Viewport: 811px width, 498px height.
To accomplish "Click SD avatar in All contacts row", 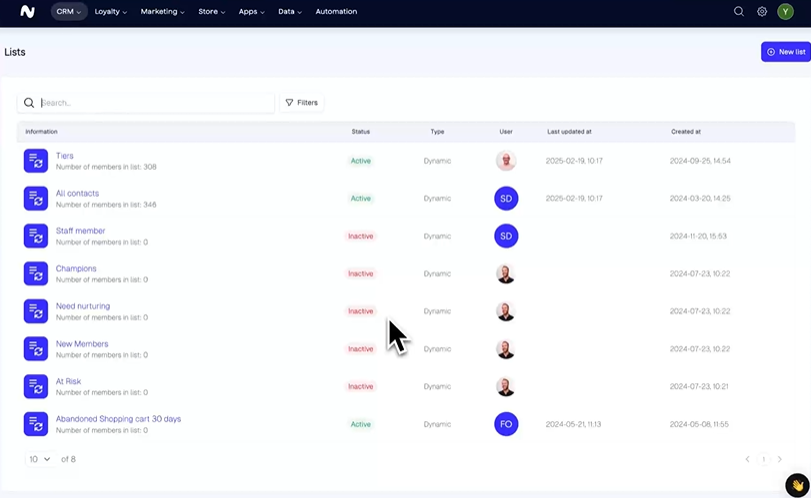I will [x=506, y=199].
